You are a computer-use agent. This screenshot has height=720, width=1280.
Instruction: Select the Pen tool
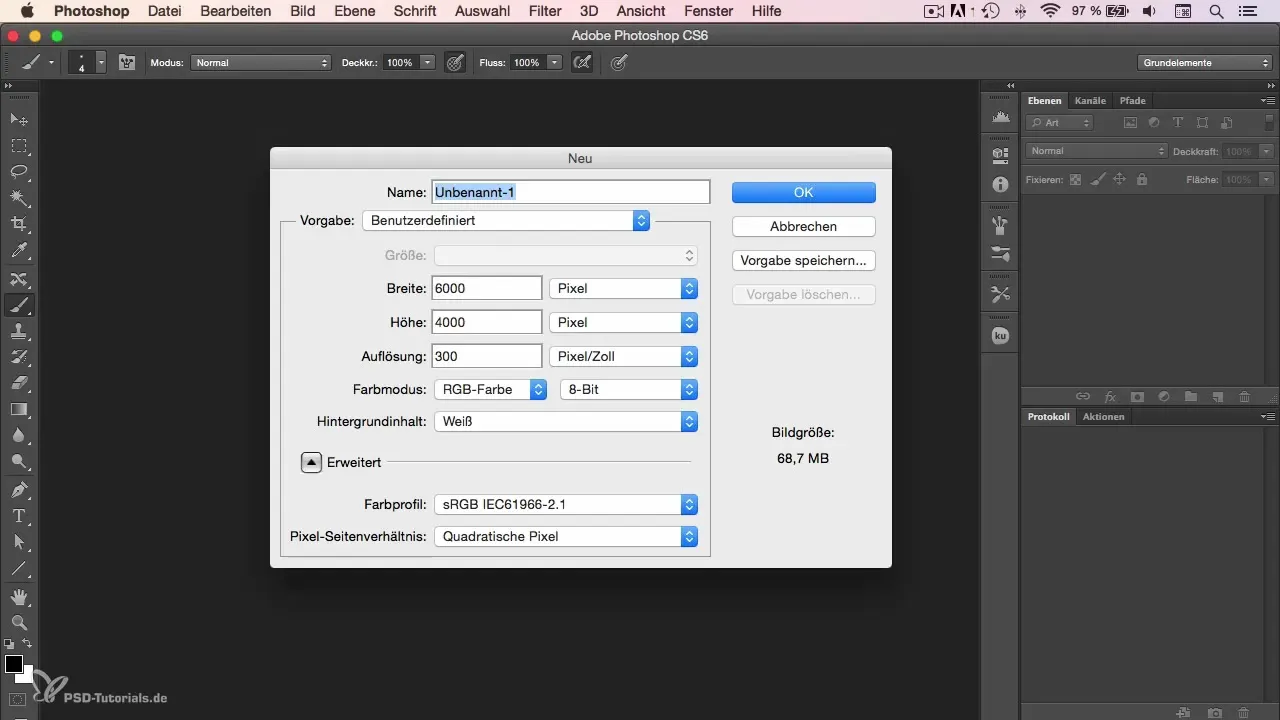pos(18,490)
